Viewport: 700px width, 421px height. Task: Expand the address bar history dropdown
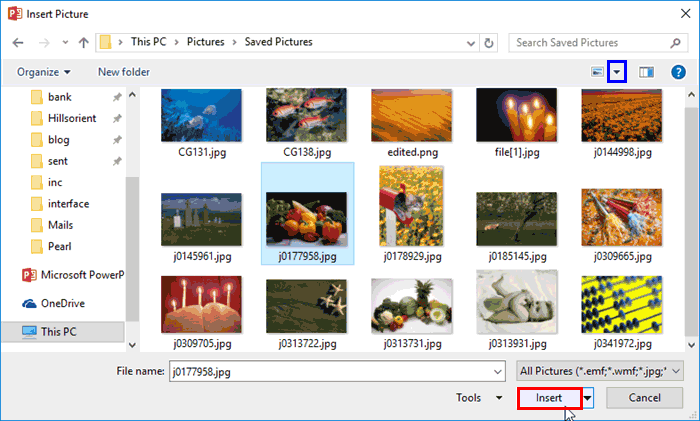471,43
